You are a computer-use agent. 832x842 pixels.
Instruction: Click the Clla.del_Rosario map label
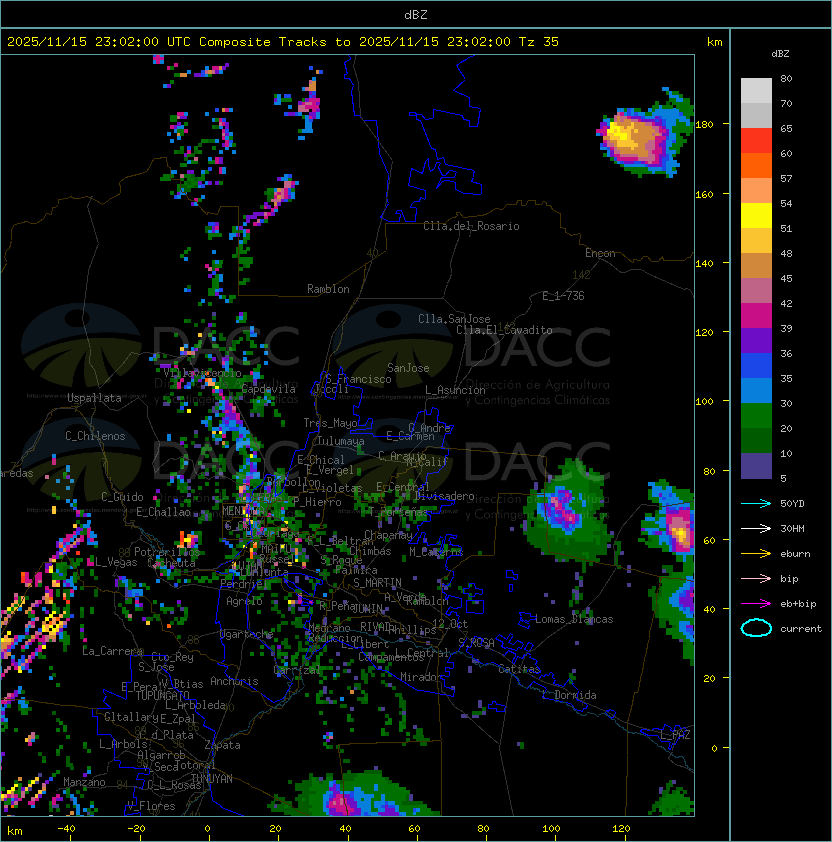[471, 226]
